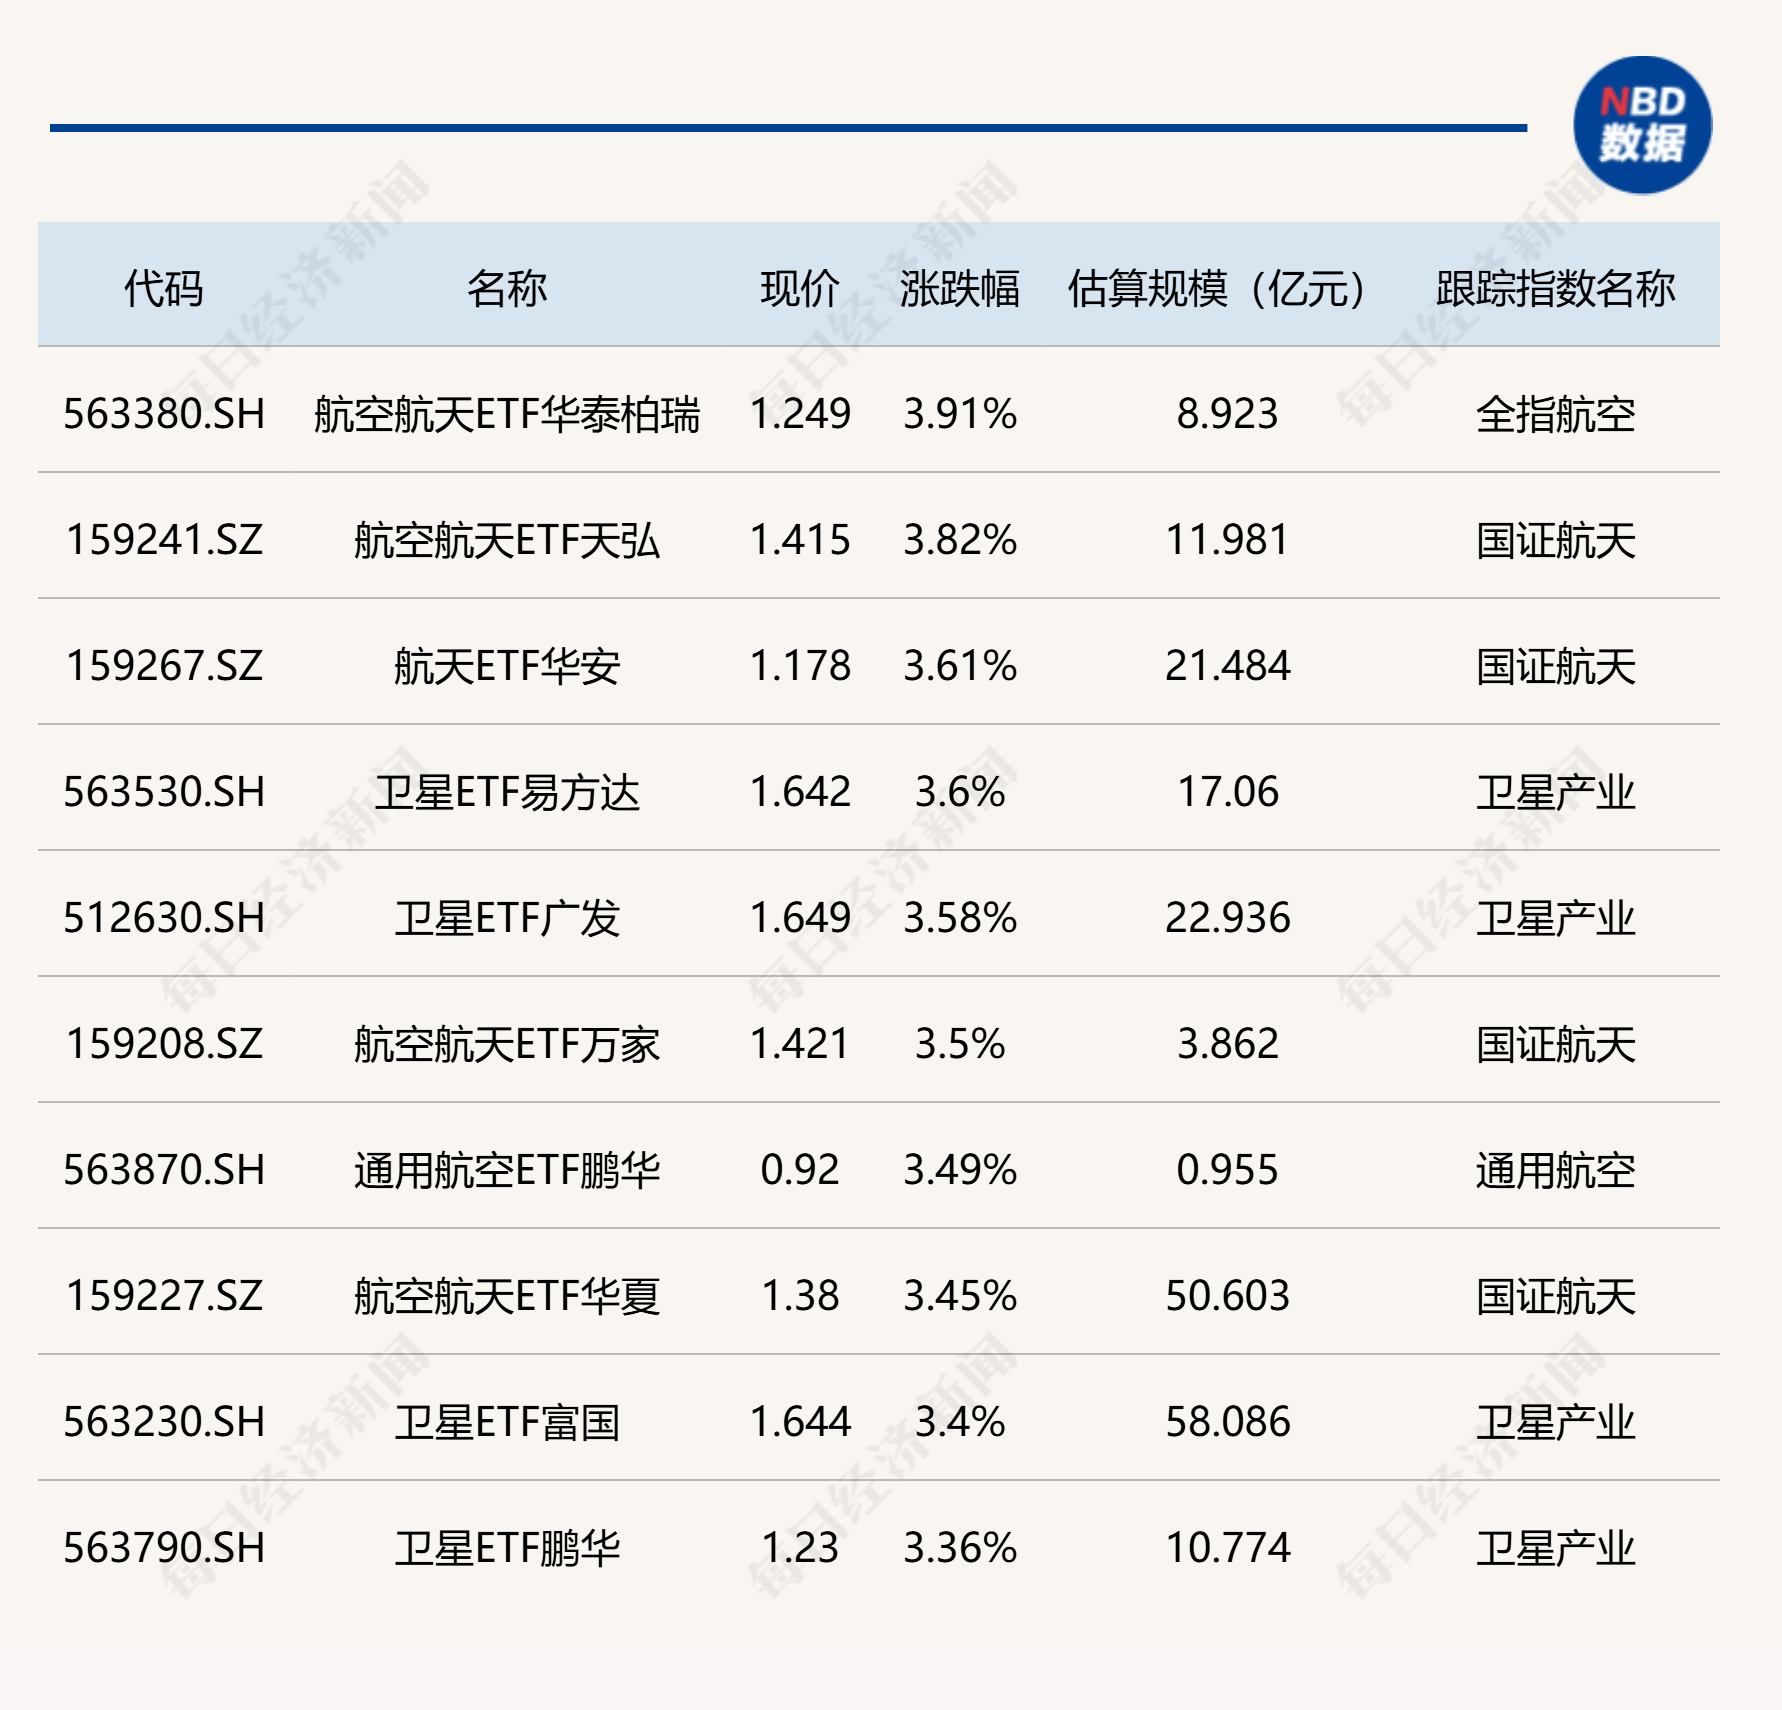The image size is (1782, 1710).
Task: Select code 563380.SH
Action: (164, 414)
